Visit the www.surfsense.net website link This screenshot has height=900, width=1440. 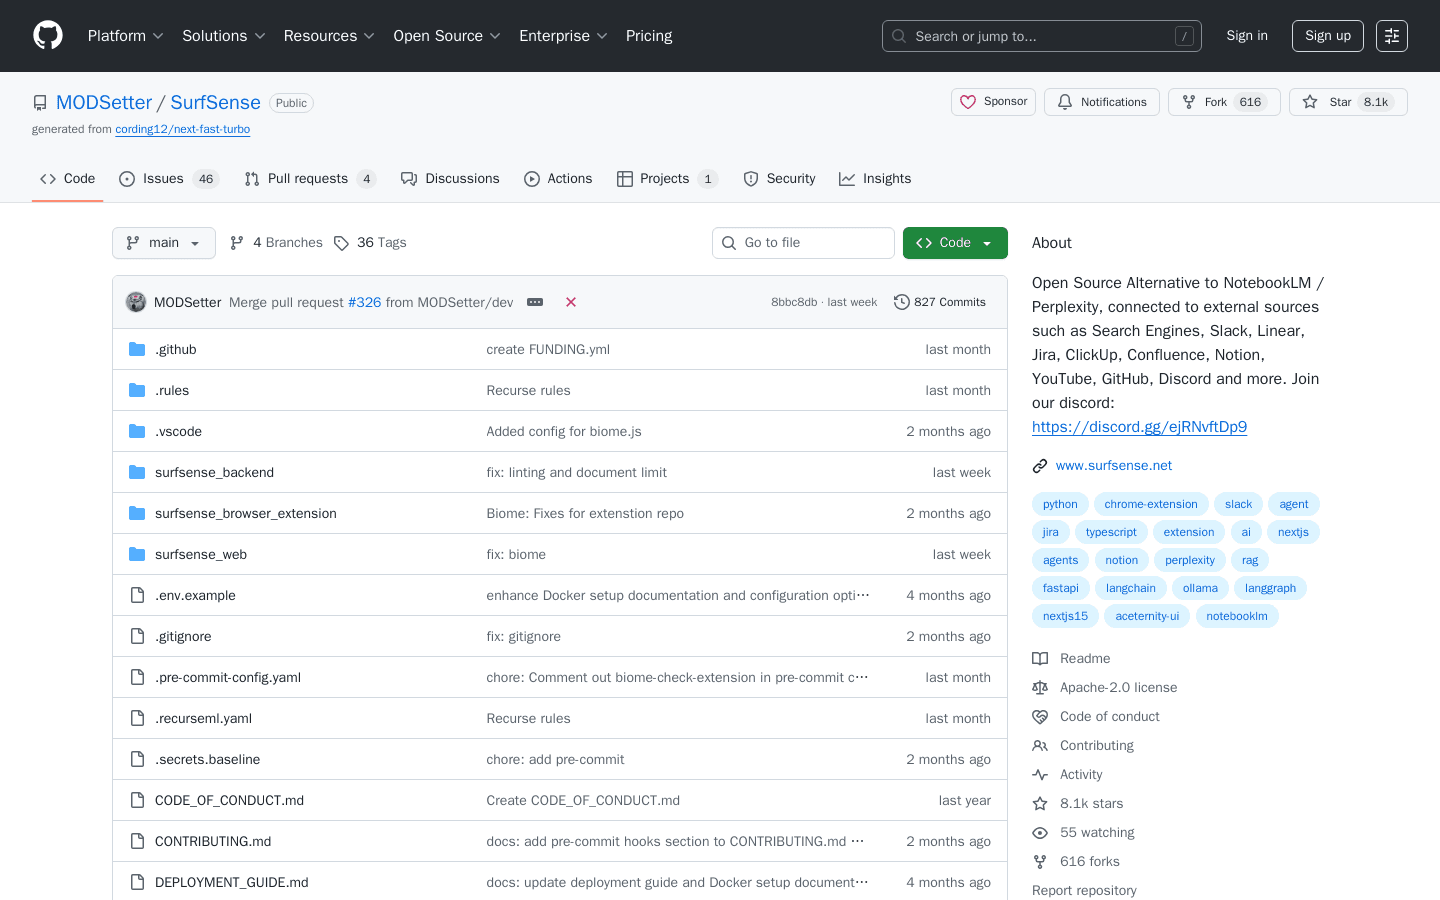pos(1114,465)
